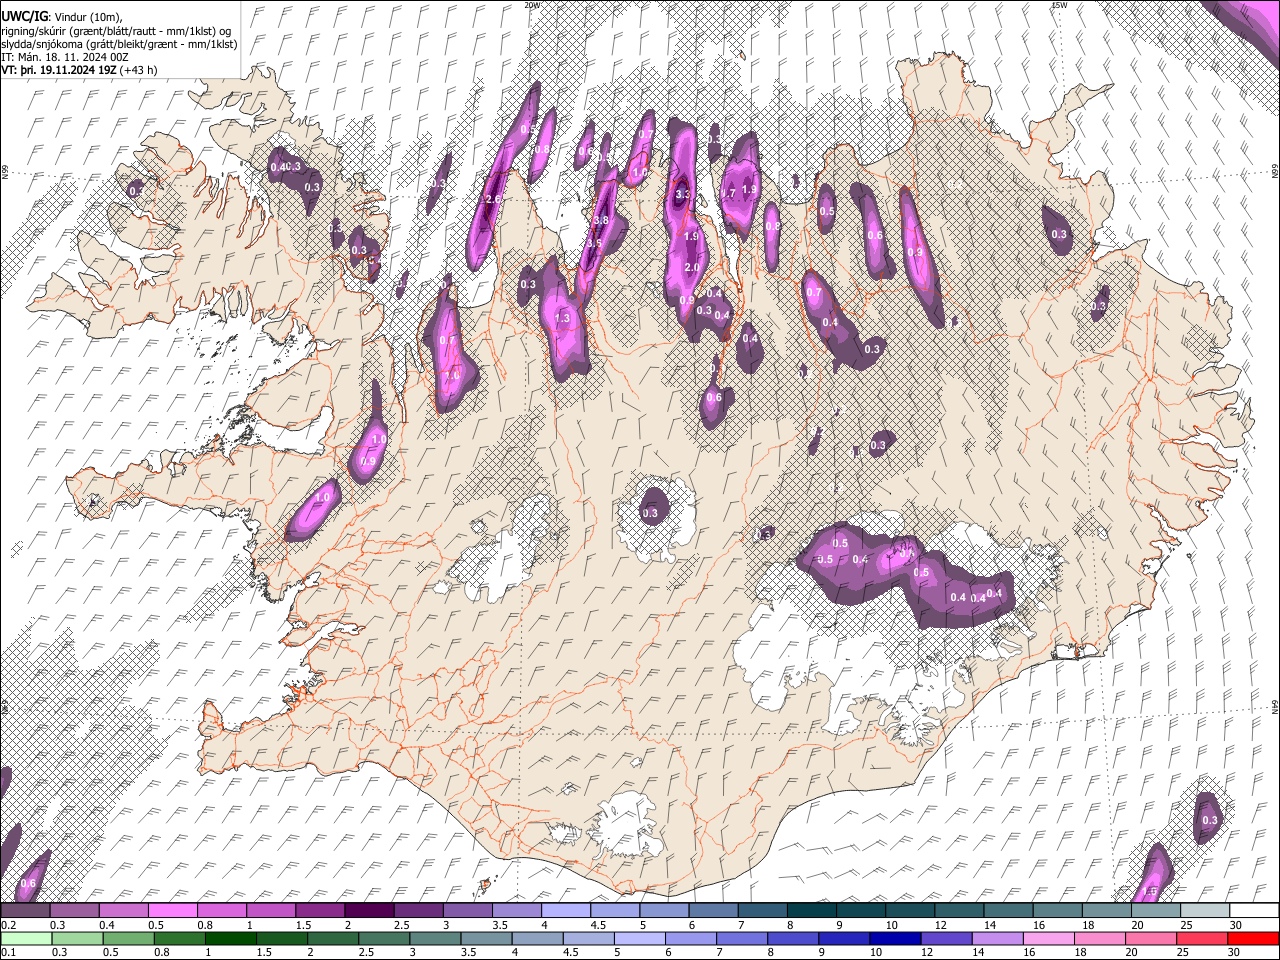
Task: Click the darkest purple snow swatch between 2 and 2.5
Action: click(x=369, y=910)
